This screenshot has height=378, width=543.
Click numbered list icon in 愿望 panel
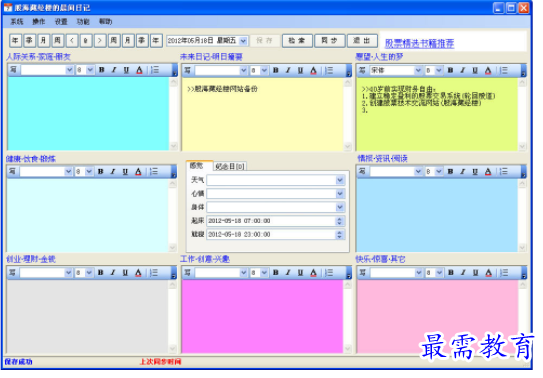504,71
